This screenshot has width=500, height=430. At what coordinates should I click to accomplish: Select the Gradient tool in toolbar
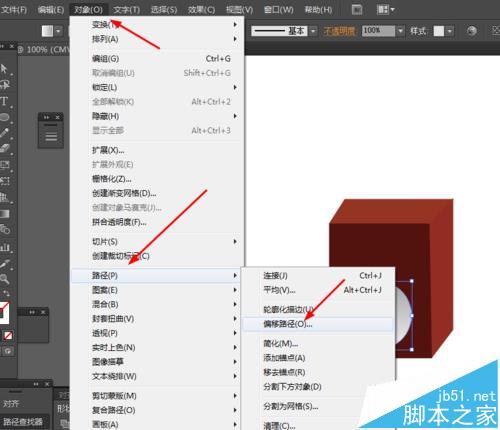point(4,214)
